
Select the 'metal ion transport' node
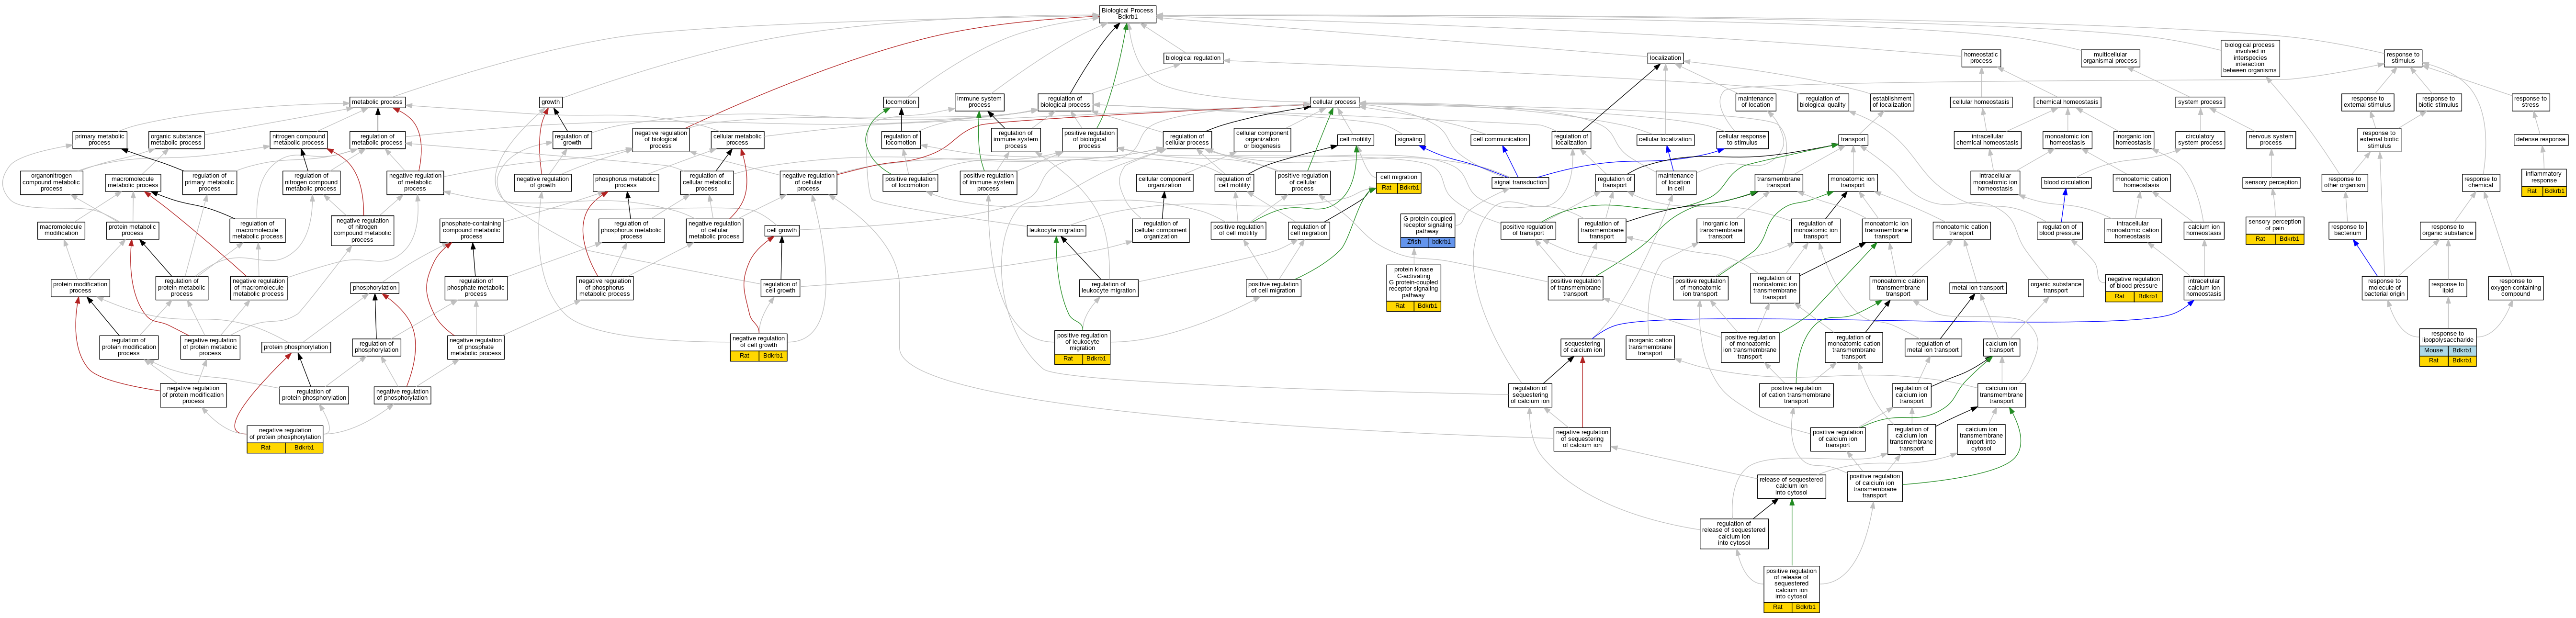(x=1977, y=288)
